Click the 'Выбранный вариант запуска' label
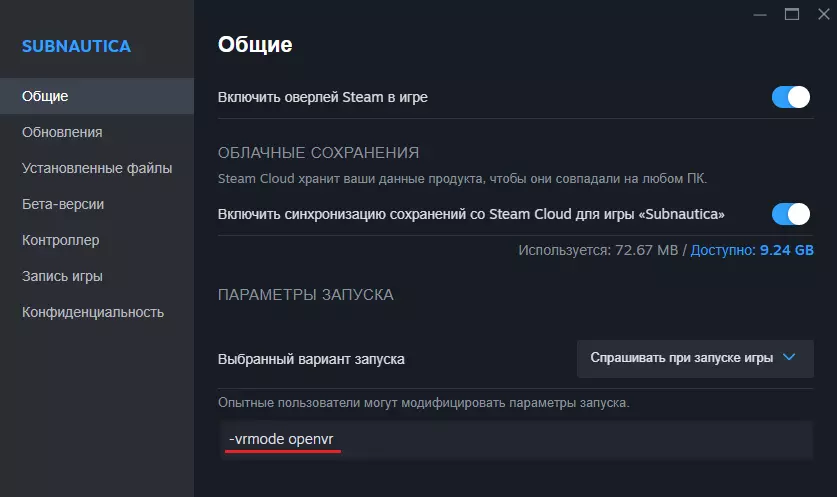 [312, 358]
